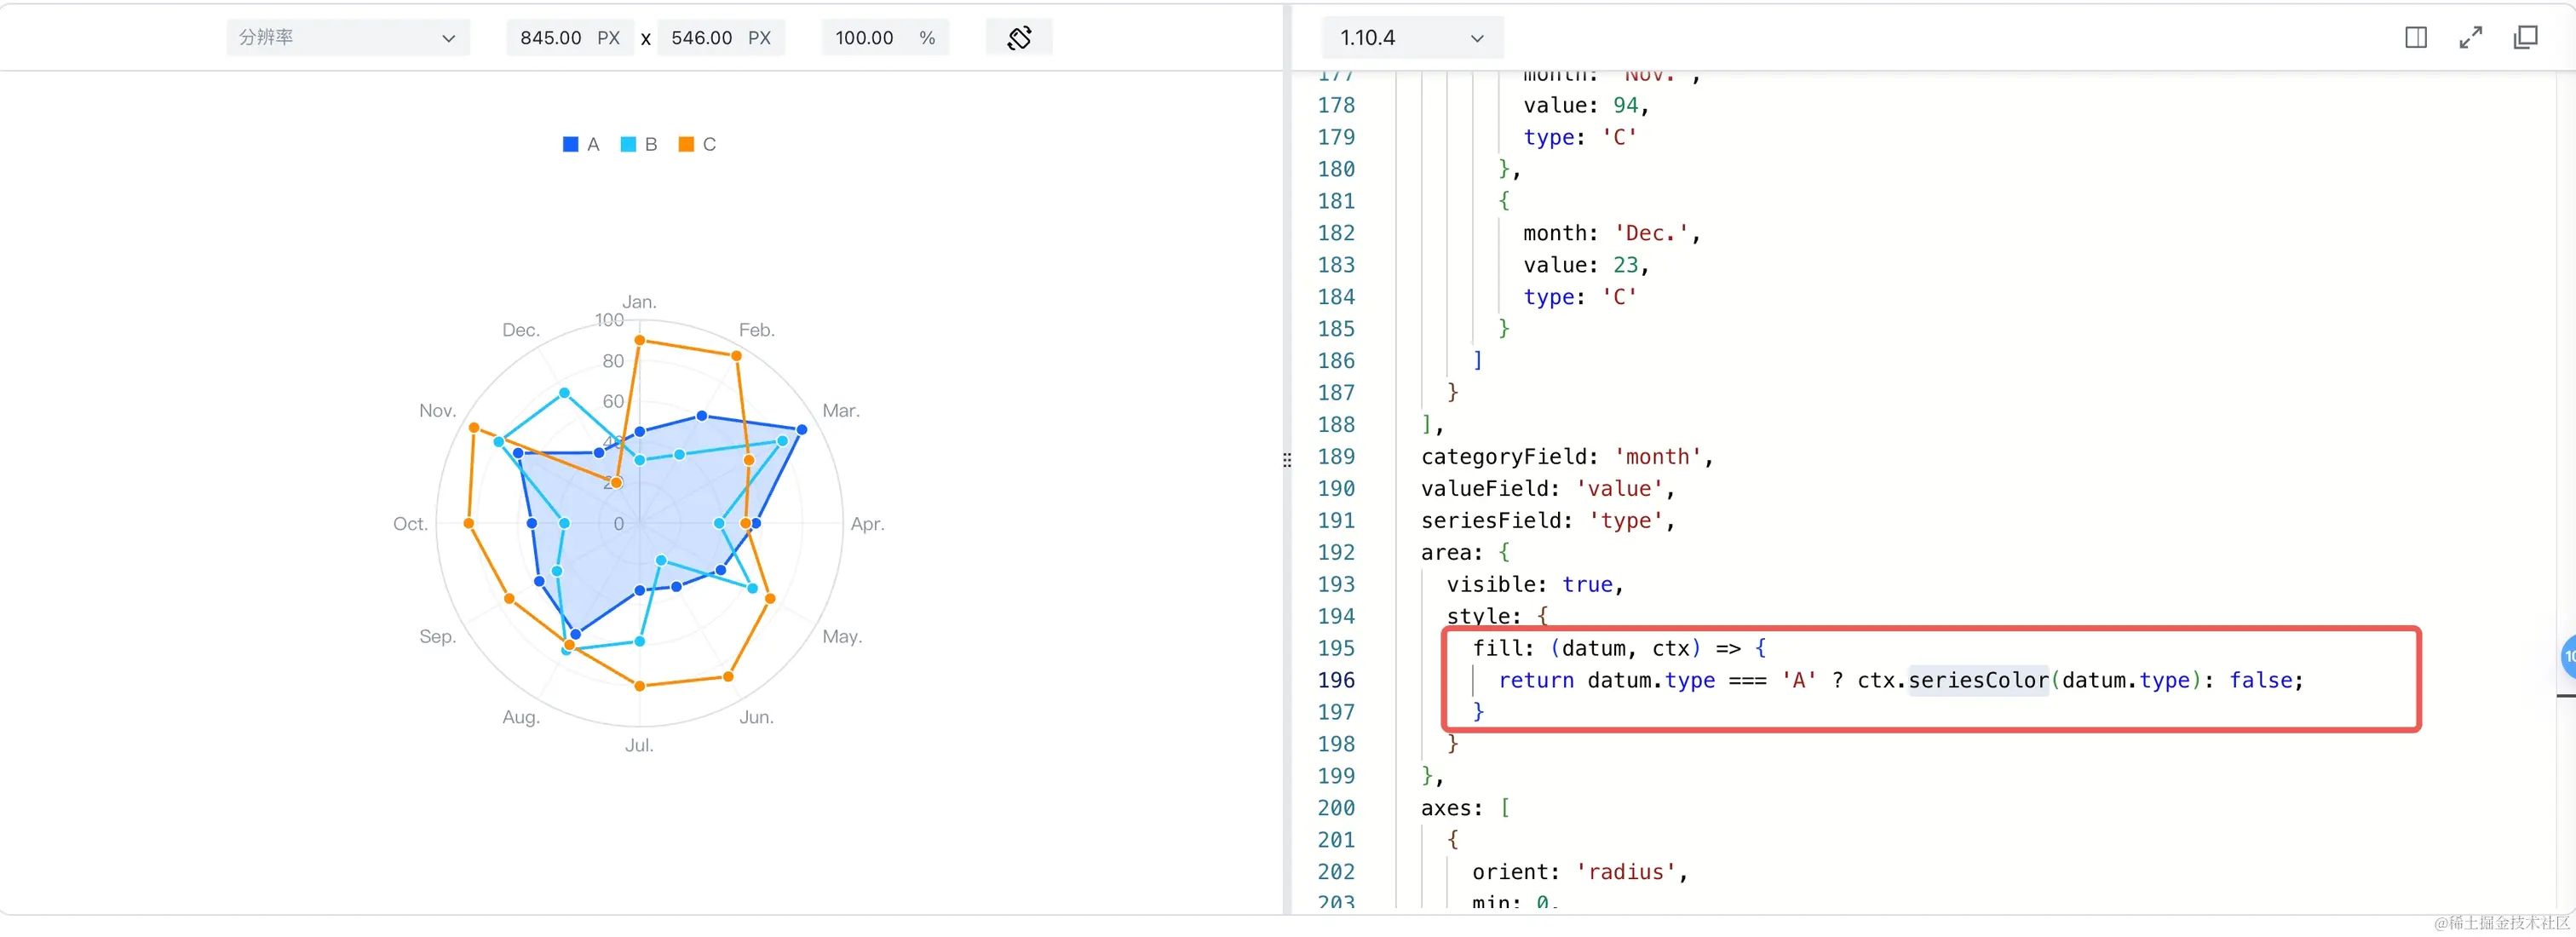Click the expand to fullscreen icon
This screenshot has height=937, width=2576.
coord(2470,38)
